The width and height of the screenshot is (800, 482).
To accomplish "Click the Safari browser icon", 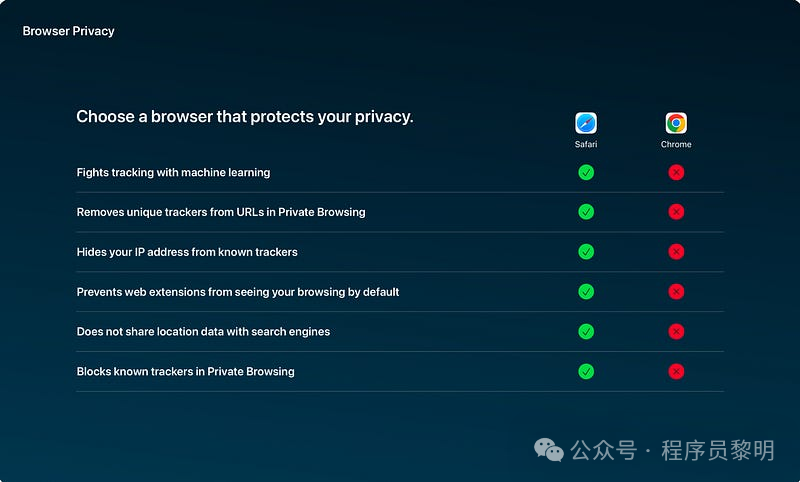I will 586,123.
